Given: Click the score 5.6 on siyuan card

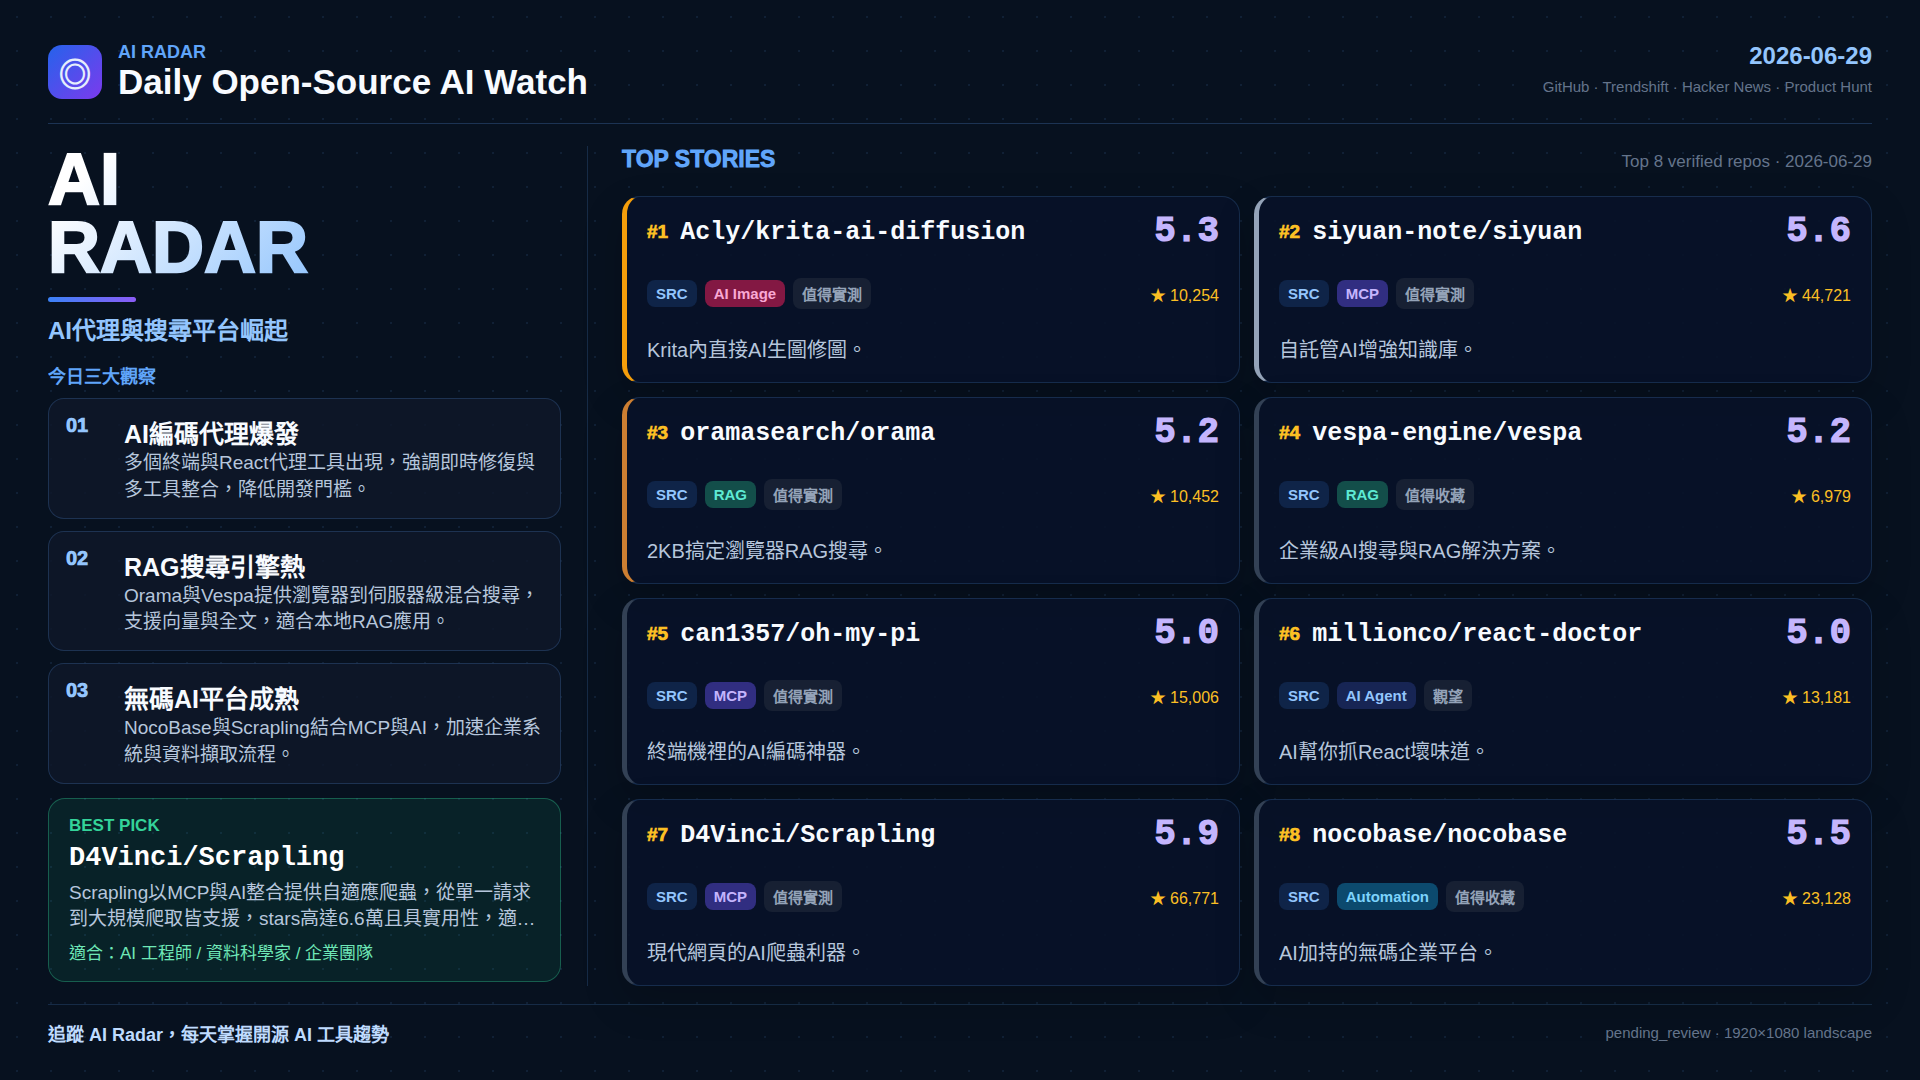Looking at the screenshot, I should (x=1818, y=230).
